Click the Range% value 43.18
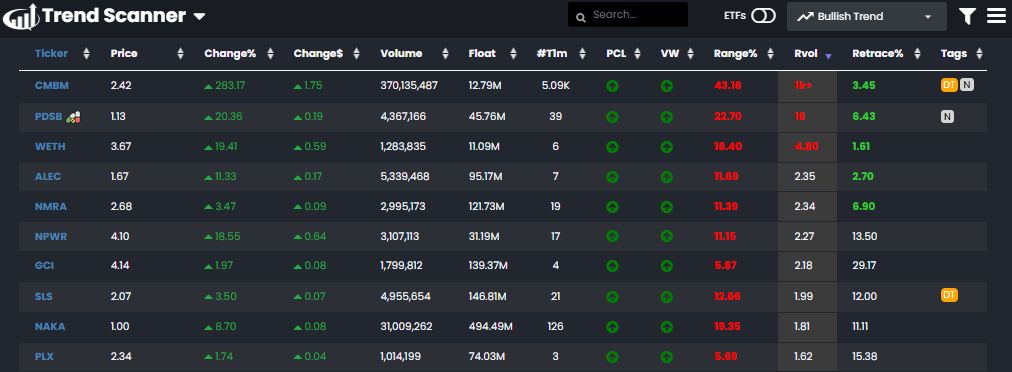The image size is (1012, 372). (x=727, y=85)
